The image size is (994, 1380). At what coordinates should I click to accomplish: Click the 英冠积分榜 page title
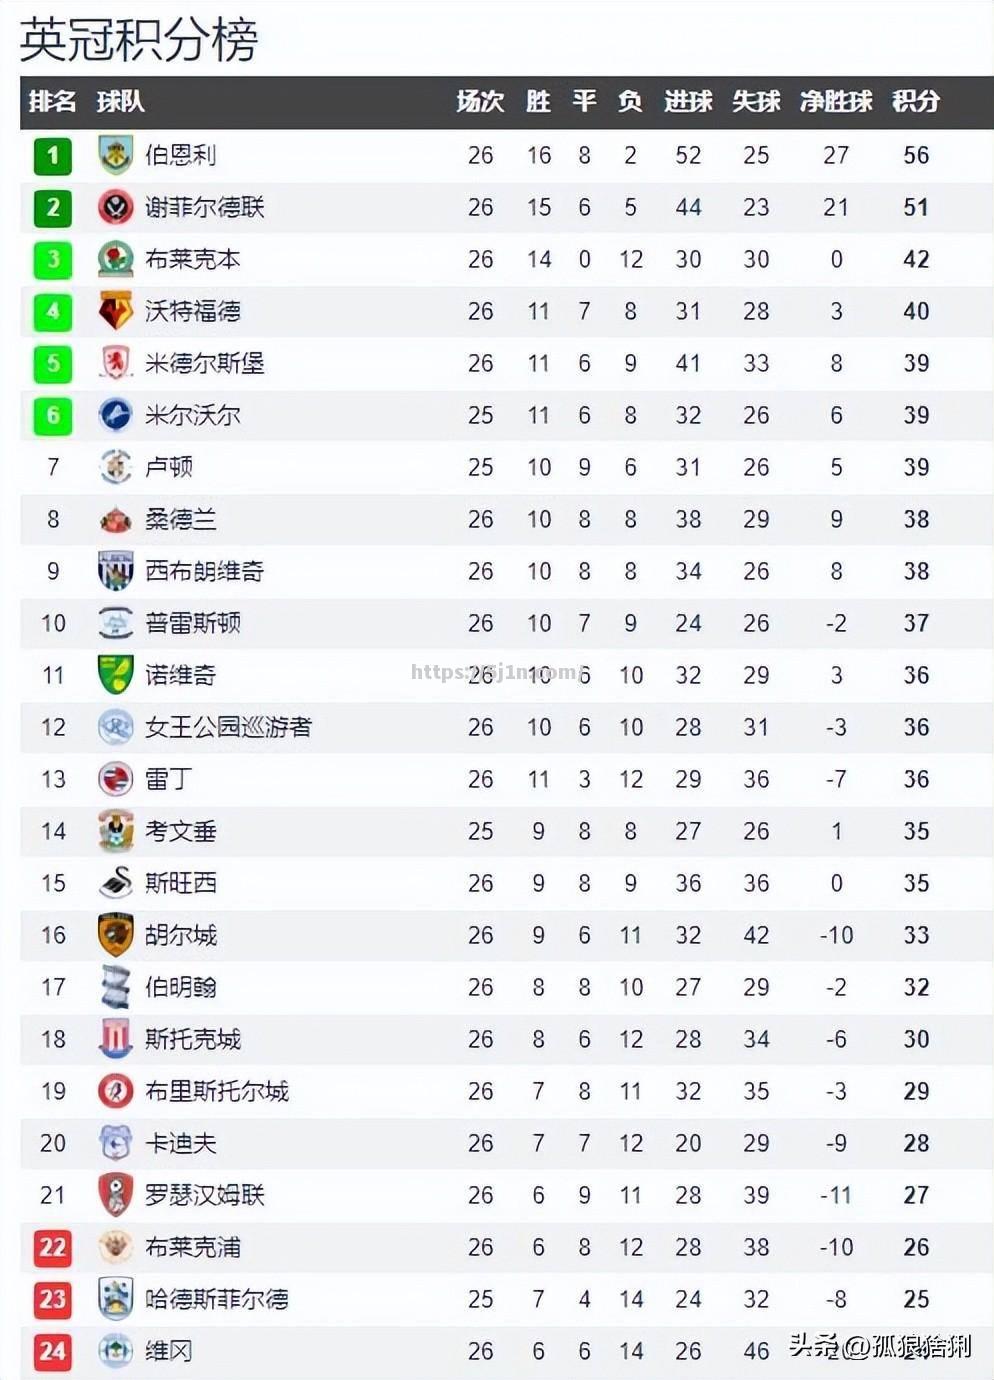[x=139, y=39]
